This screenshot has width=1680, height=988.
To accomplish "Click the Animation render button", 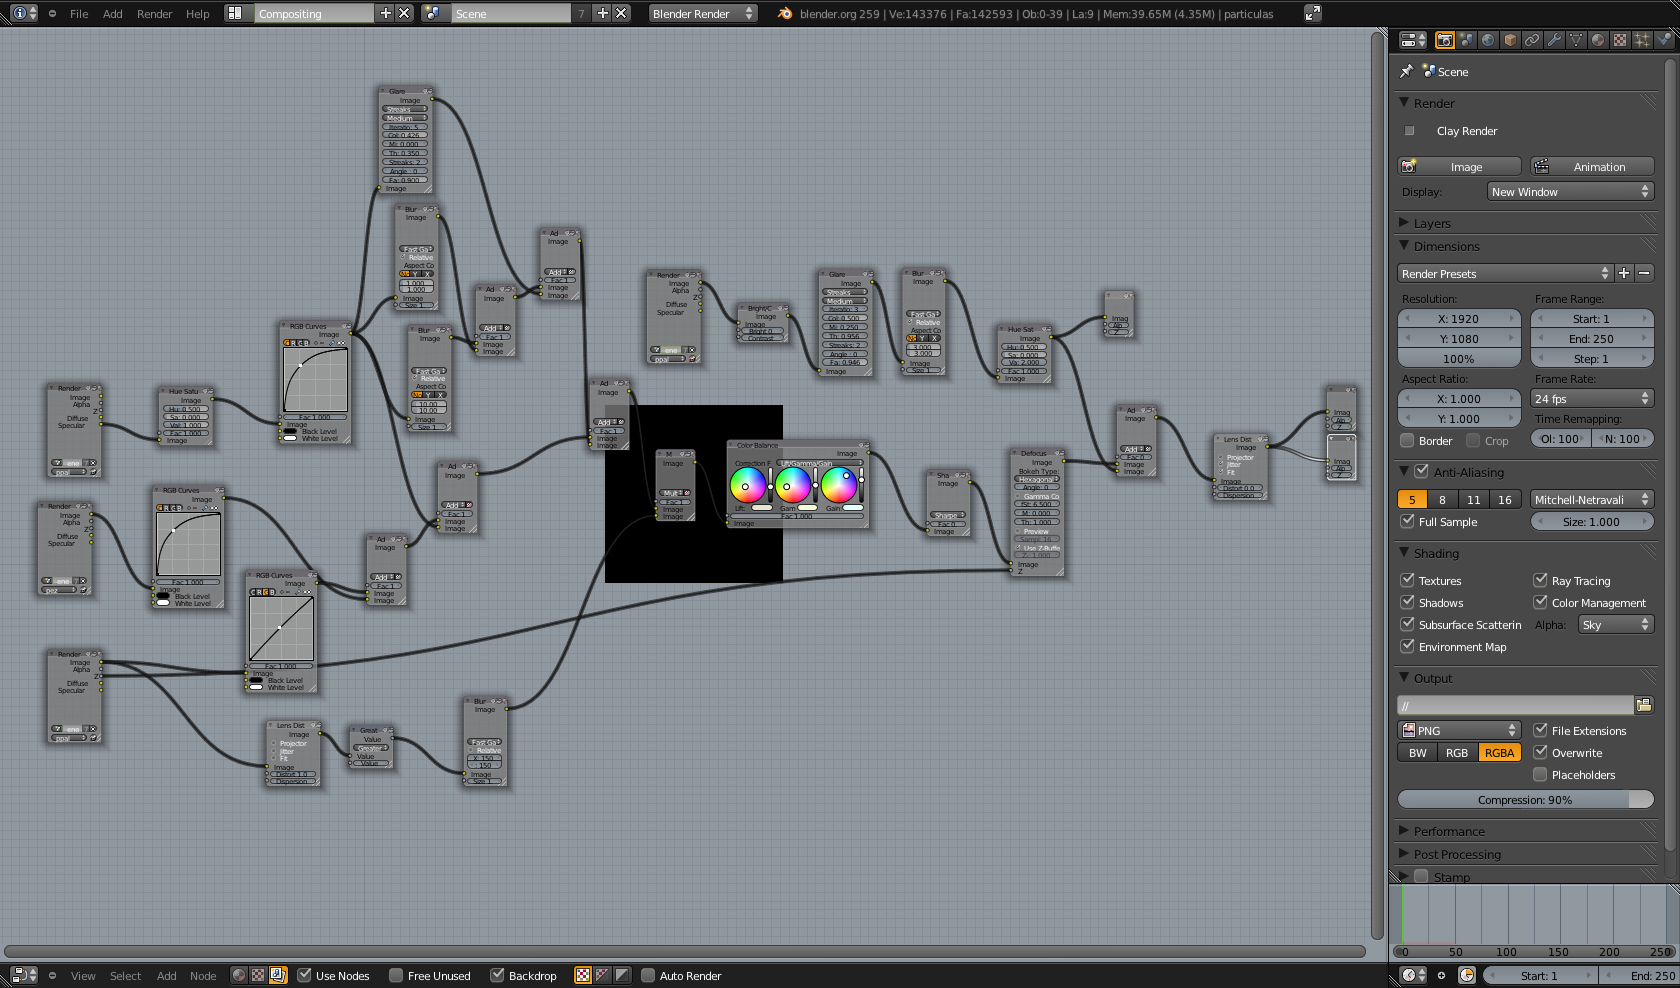I will point(1592,167).
